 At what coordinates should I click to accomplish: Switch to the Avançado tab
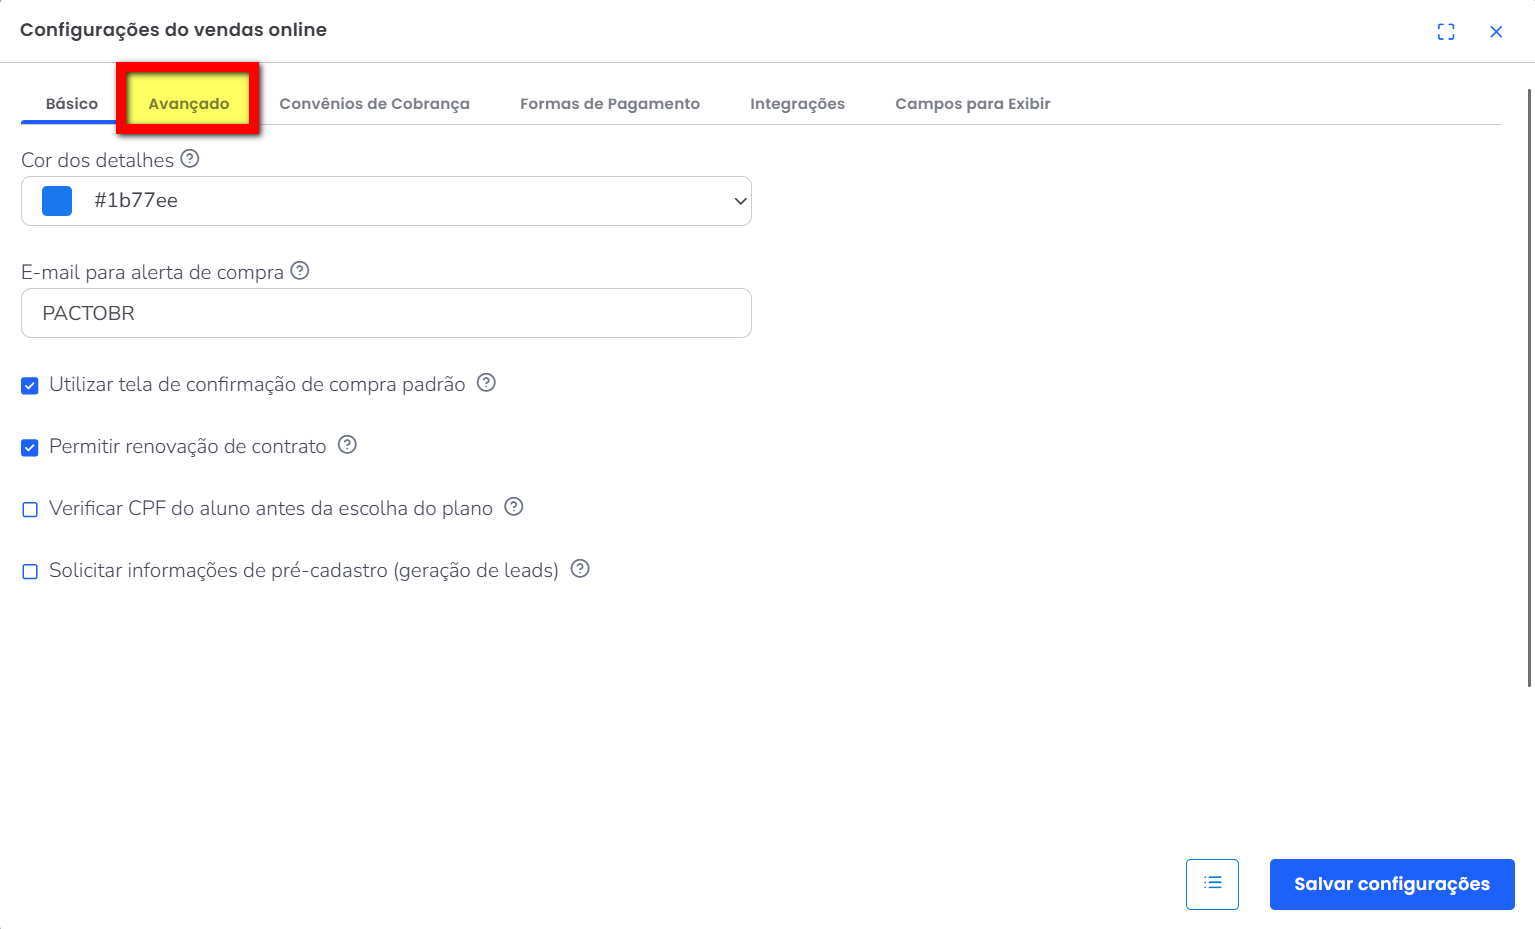[189, 104]
